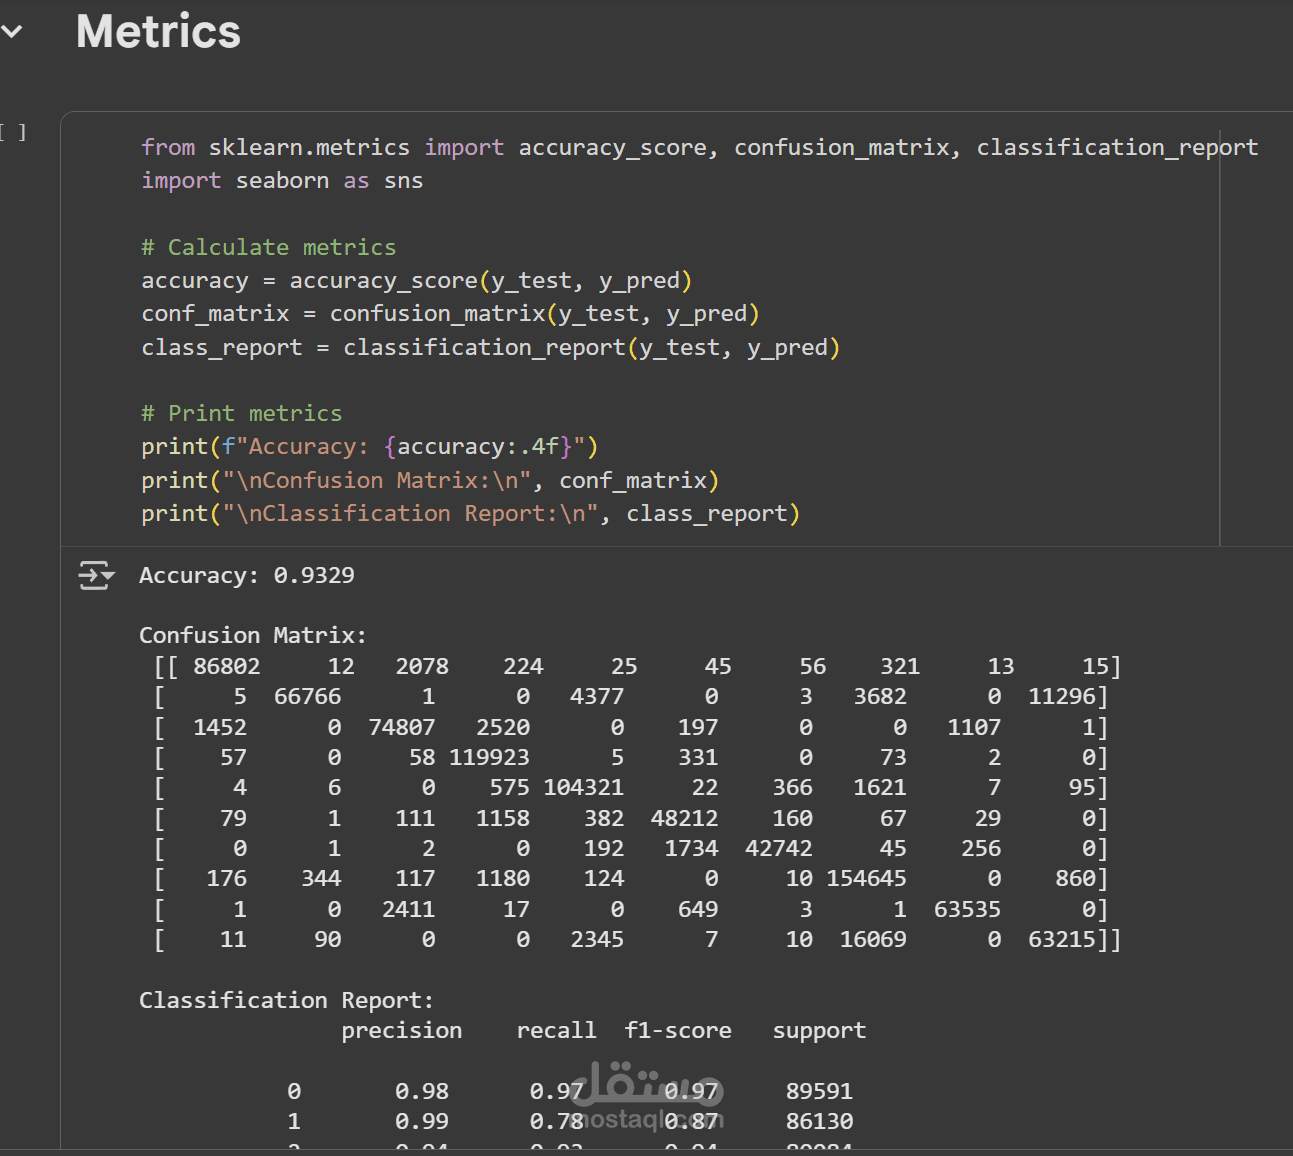Run the metrics code cell

point(14,132)
